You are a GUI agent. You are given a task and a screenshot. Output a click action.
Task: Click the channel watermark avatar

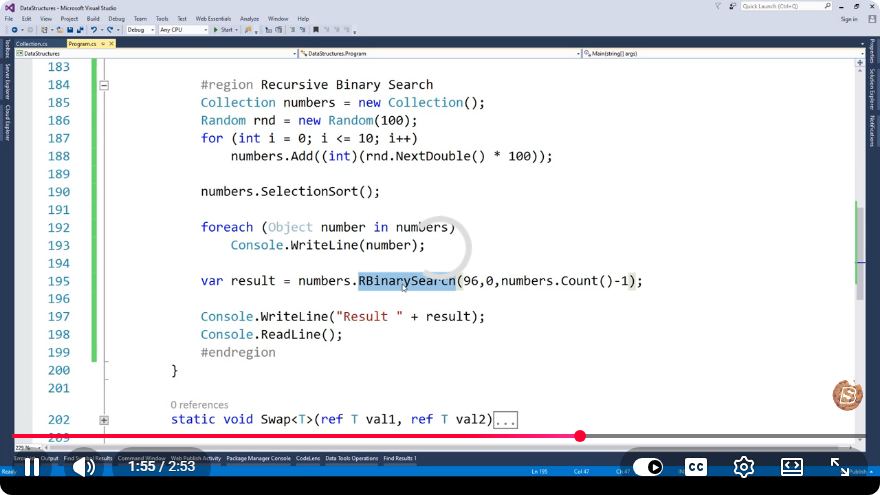847,395
